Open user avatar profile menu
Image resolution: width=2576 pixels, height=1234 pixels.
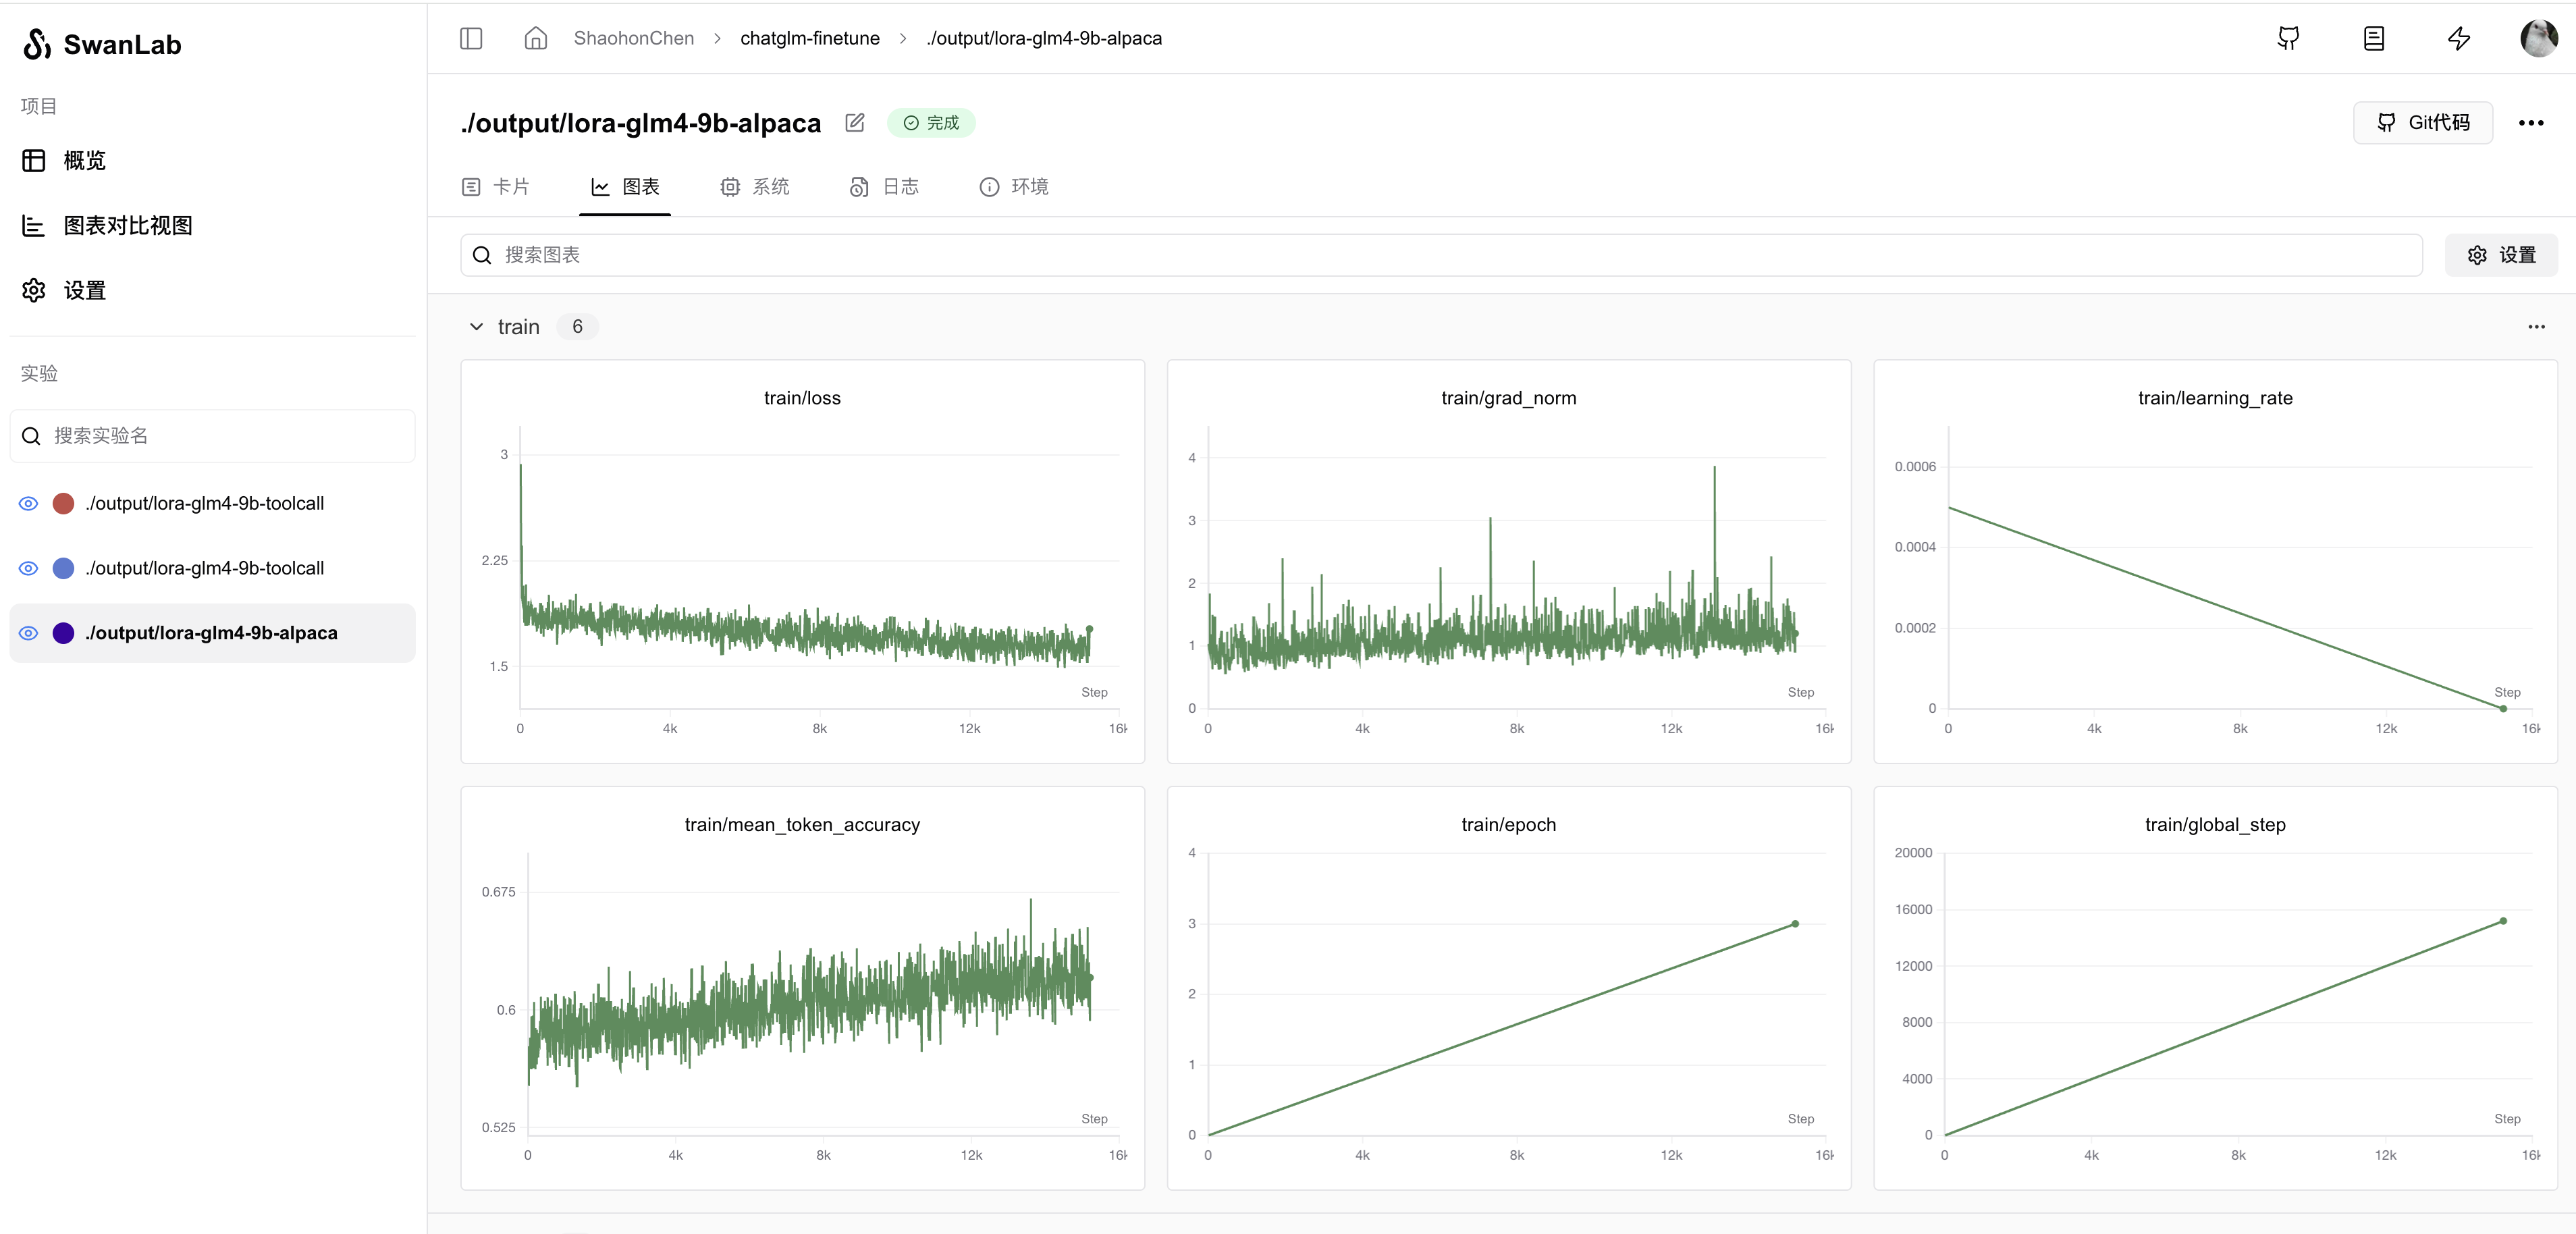2538,38
